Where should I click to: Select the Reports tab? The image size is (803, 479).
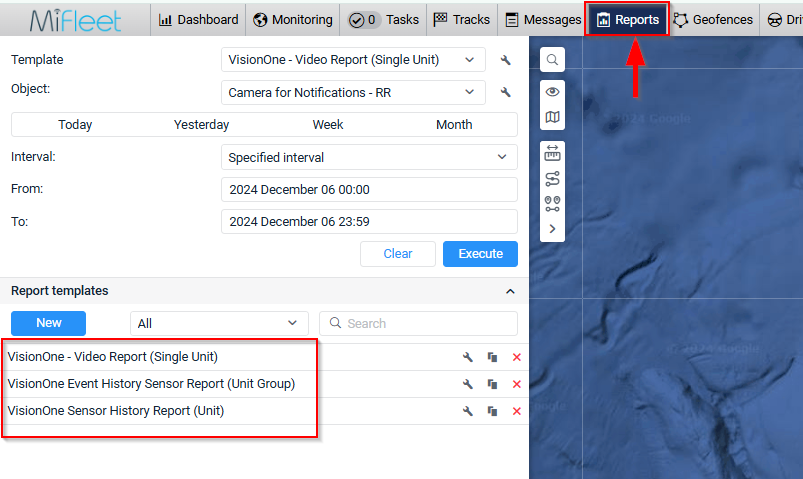(627, 19)
